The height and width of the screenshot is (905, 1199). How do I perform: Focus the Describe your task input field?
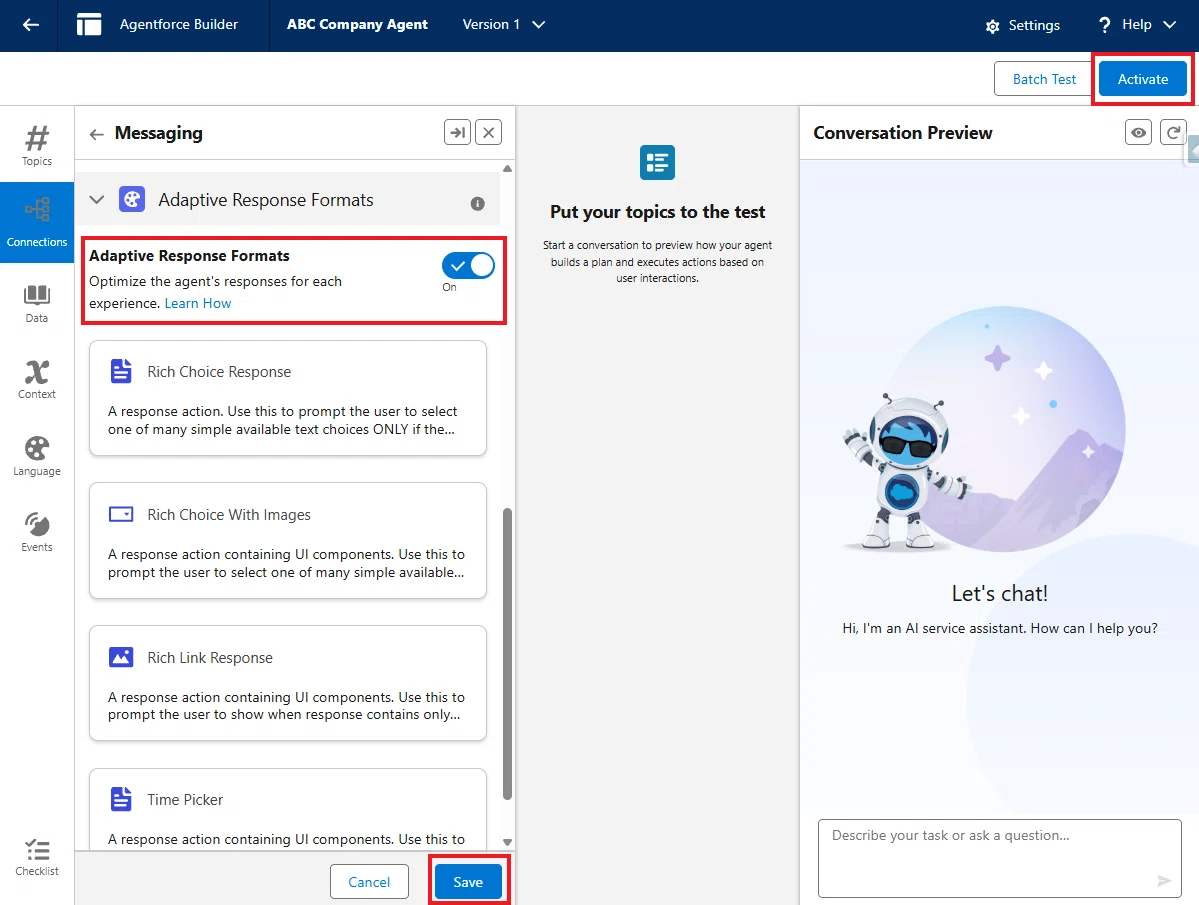[x=999, y=858]
